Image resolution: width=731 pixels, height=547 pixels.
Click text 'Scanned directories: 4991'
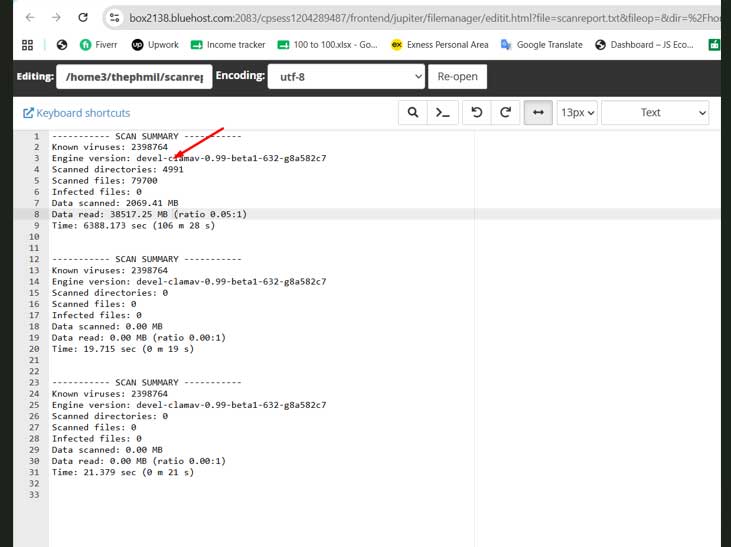tap(117, 169)
